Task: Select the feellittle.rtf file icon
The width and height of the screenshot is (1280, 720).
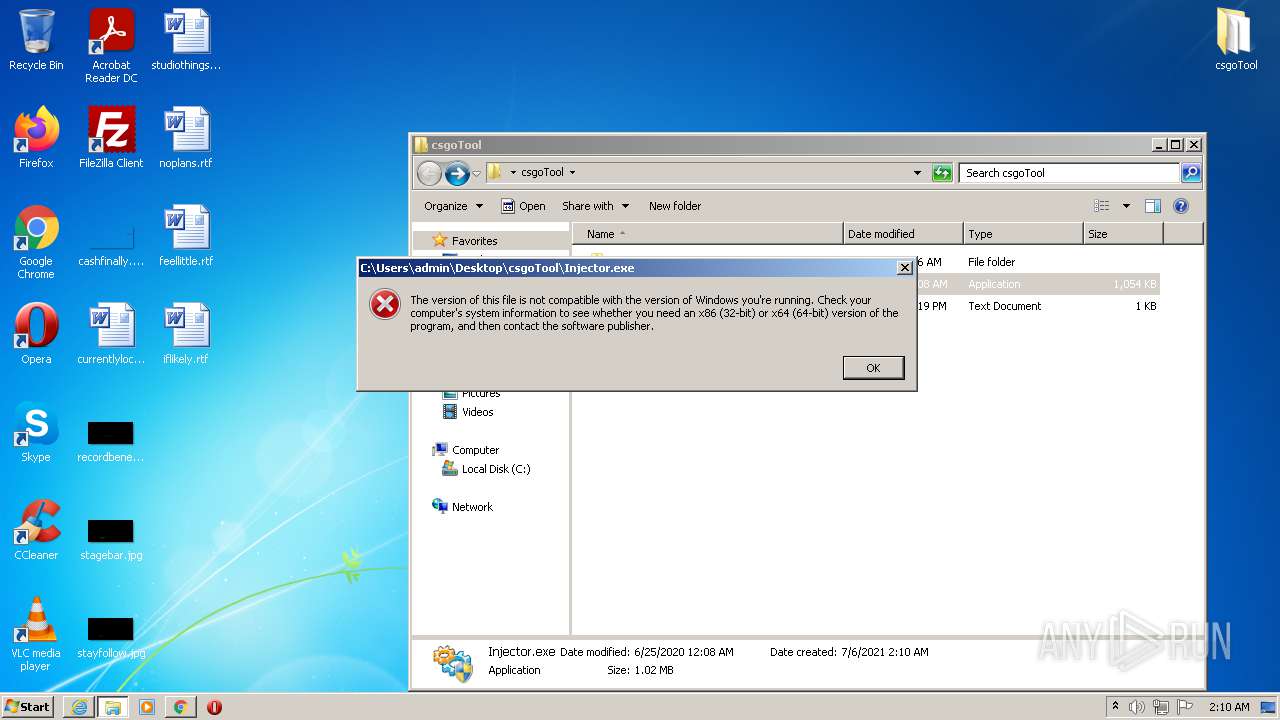Action: point(186,235)
